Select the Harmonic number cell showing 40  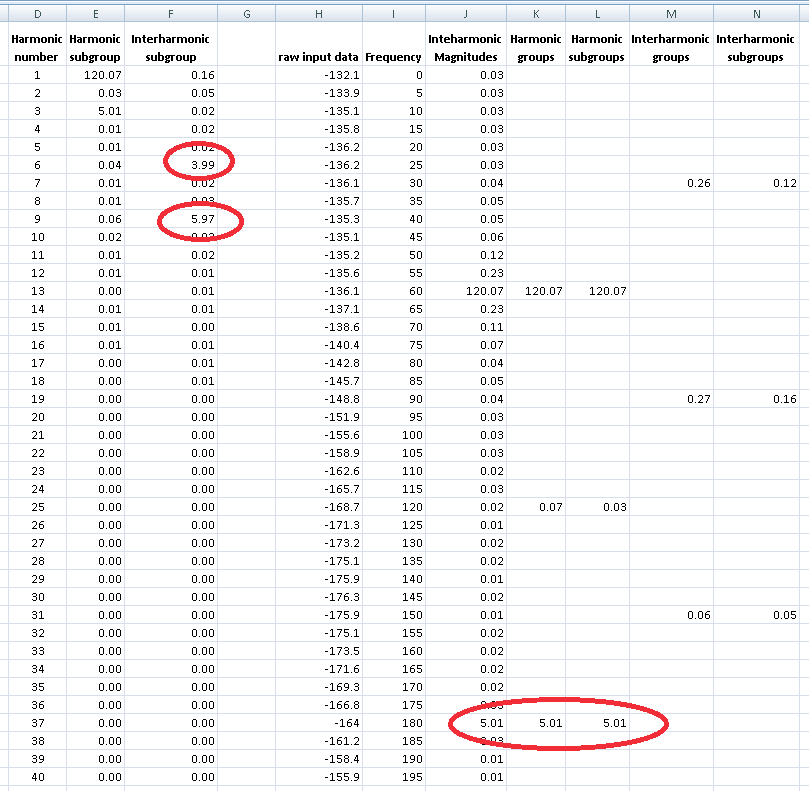[x=37, y=777]
